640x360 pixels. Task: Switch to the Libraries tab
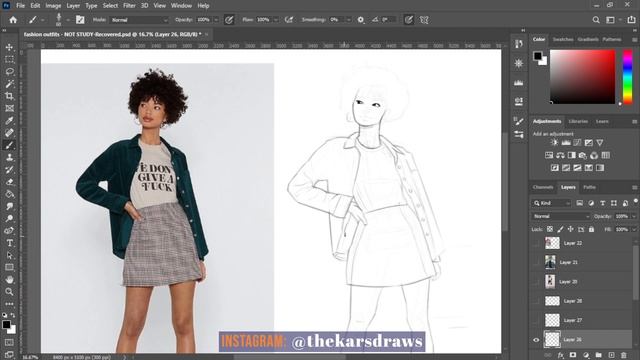[578, 121]
